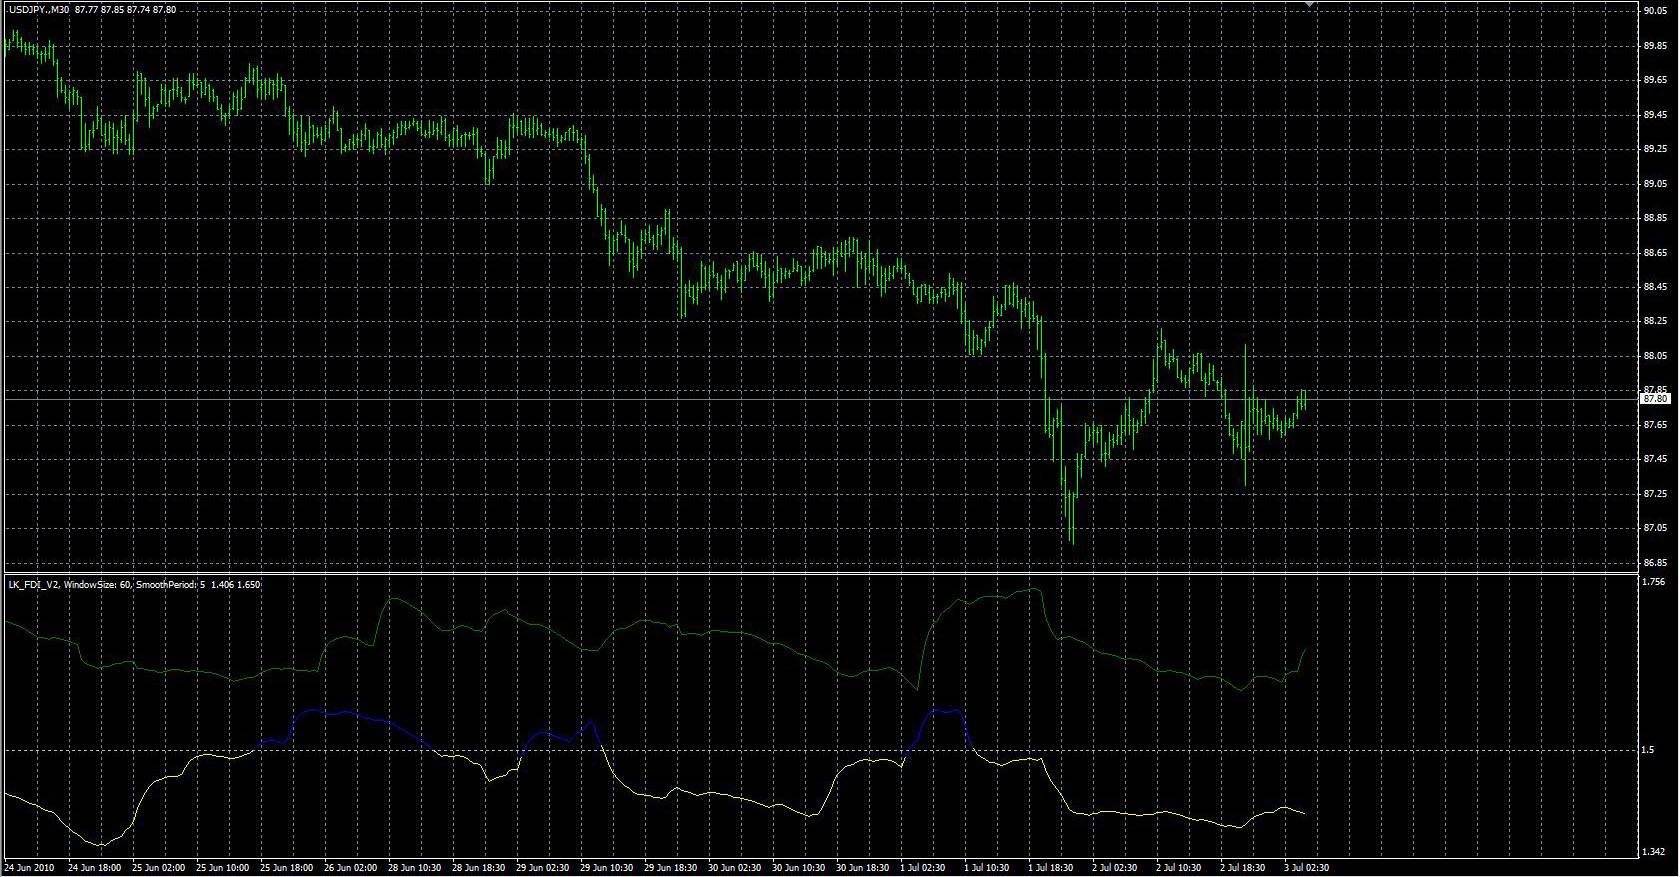Click the 1.756 indicator scale value

[x=1655, y=582]
